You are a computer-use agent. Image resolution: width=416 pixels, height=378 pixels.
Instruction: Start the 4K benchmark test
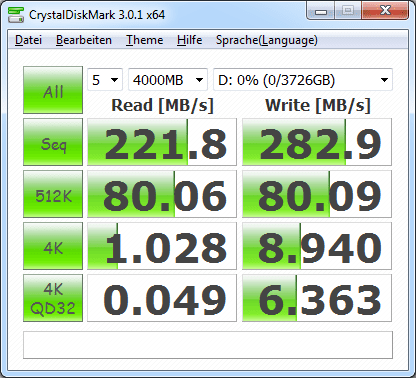(x=53, y=246)
